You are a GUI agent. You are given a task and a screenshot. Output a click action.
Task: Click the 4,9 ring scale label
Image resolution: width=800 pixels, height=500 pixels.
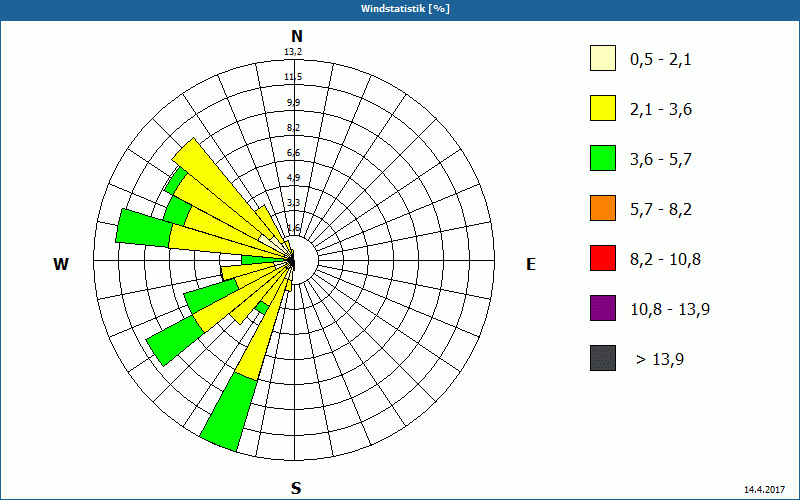tap(293, 178)
